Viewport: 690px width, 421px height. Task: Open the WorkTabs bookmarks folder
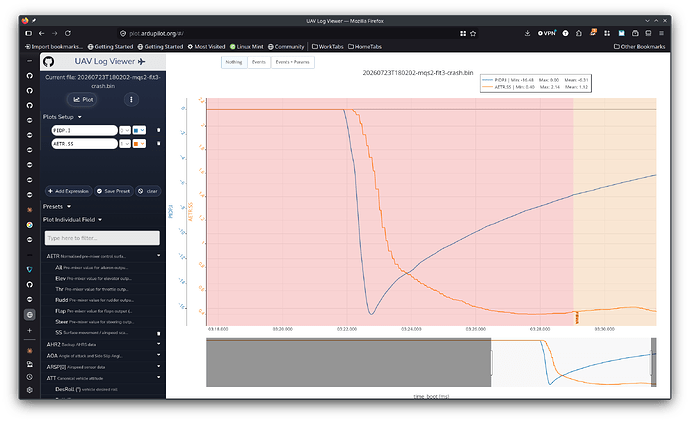(x=328, y=47)
